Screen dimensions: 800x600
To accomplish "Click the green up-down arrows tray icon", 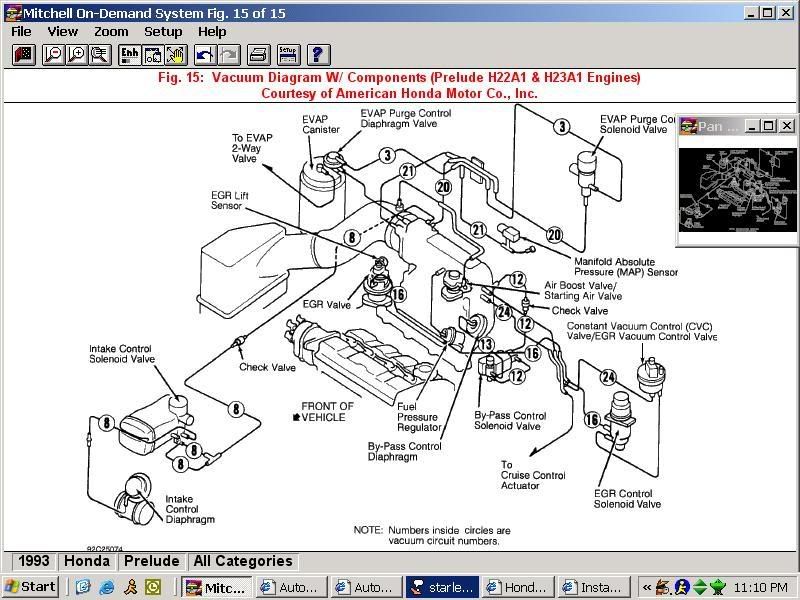I will (x=700, y=587).
